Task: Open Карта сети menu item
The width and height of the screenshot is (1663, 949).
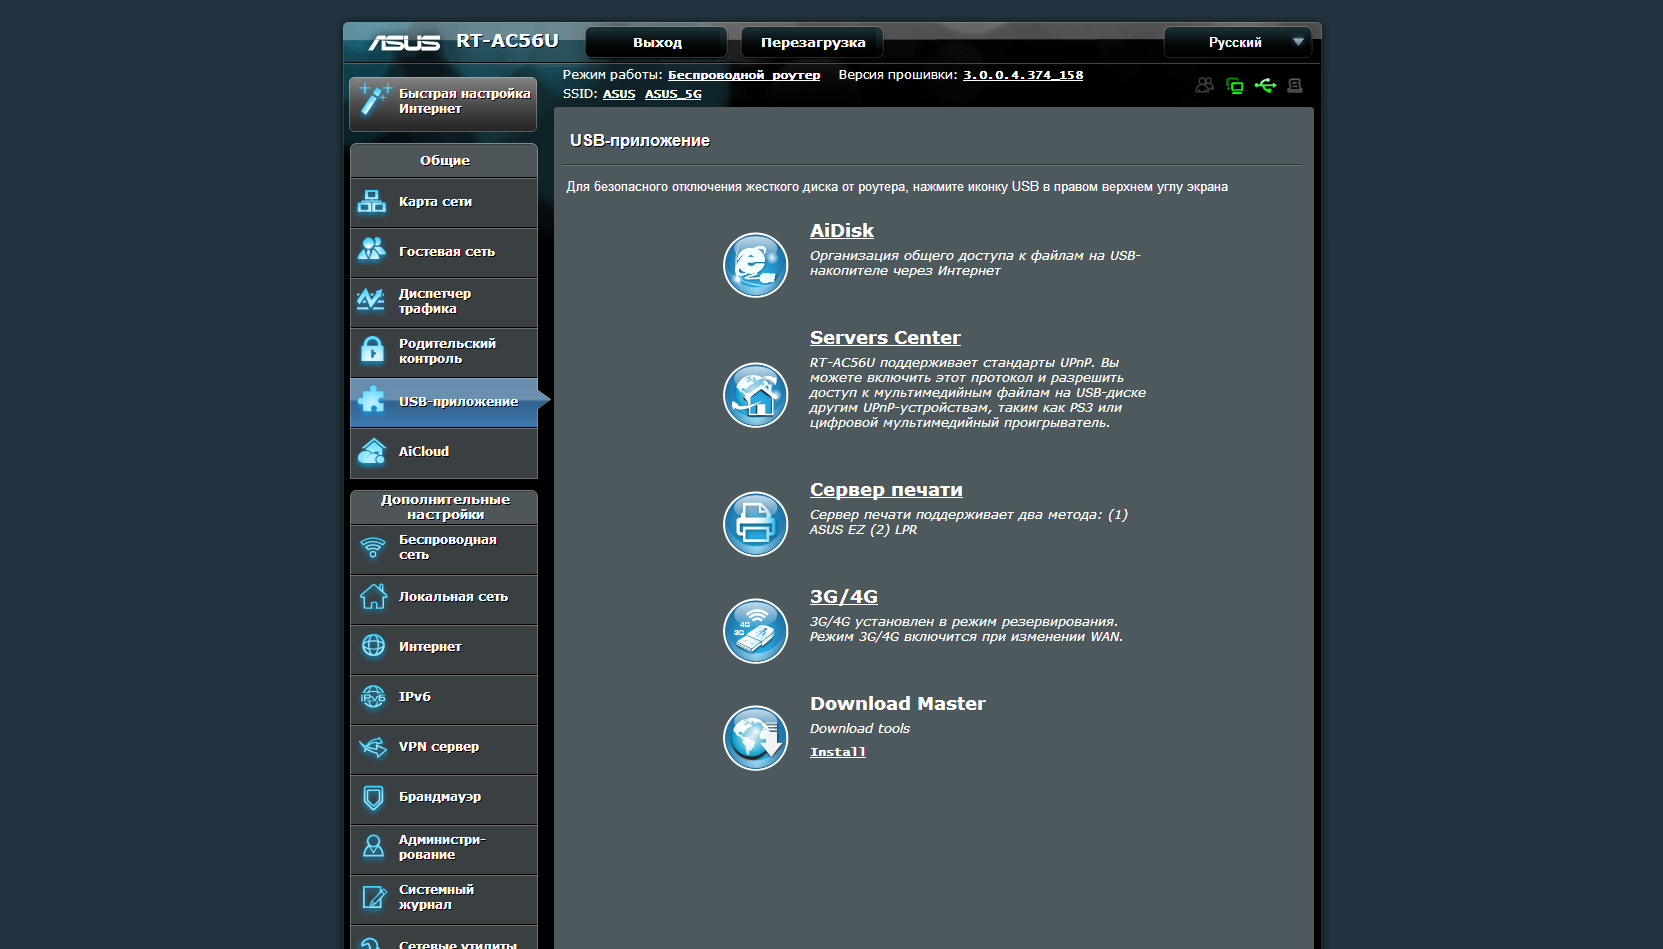Action: (x=444, y=202)
